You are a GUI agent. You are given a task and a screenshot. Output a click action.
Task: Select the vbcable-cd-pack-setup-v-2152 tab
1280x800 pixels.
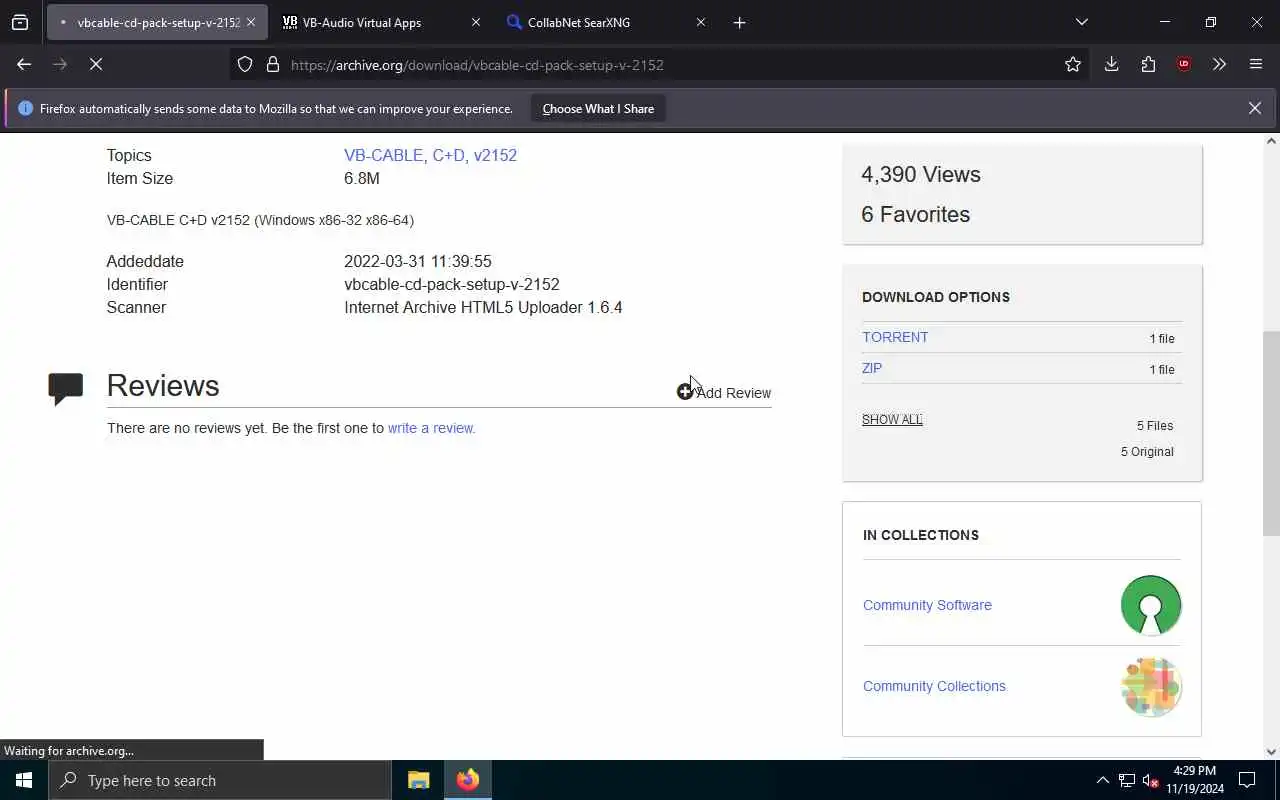click(x=157, y=22)
